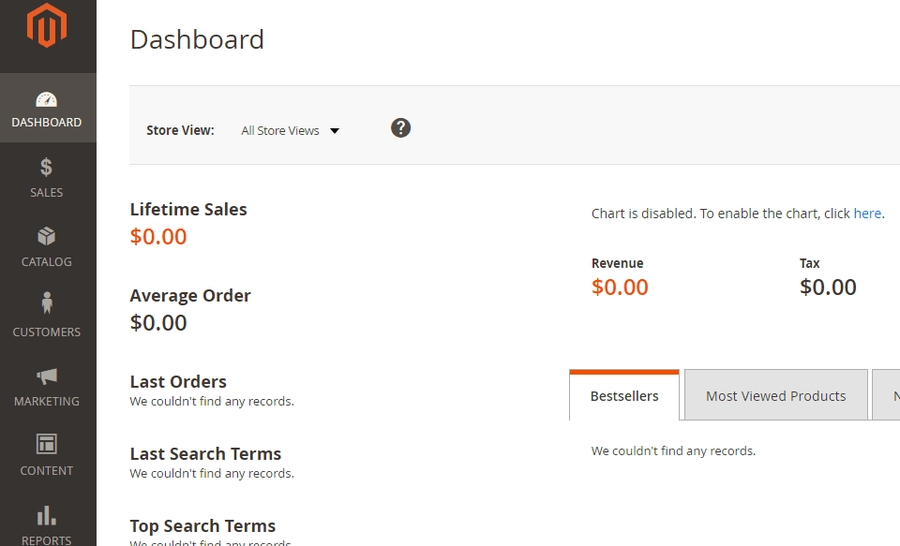
Task: Open the Reports bar chart icon
Action: pyautogui.click(x=46, y=515)
